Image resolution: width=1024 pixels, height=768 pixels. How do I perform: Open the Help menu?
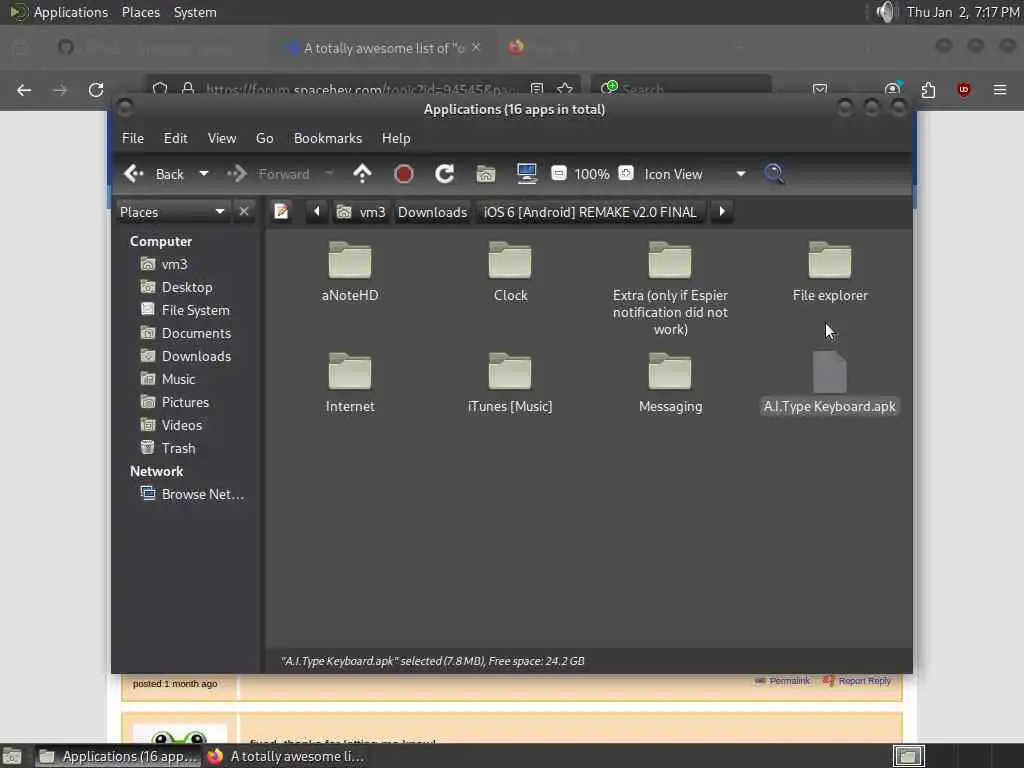tap(396, 138)
